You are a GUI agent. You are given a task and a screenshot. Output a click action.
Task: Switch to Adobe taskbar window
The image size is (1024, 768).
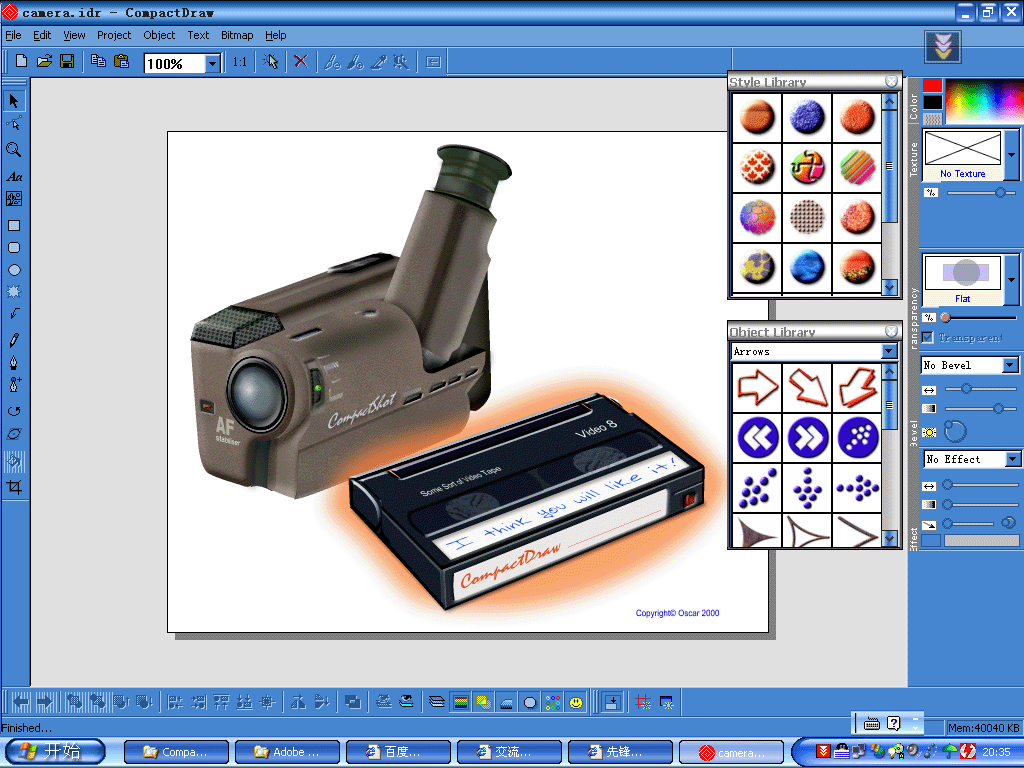(287, 752)
